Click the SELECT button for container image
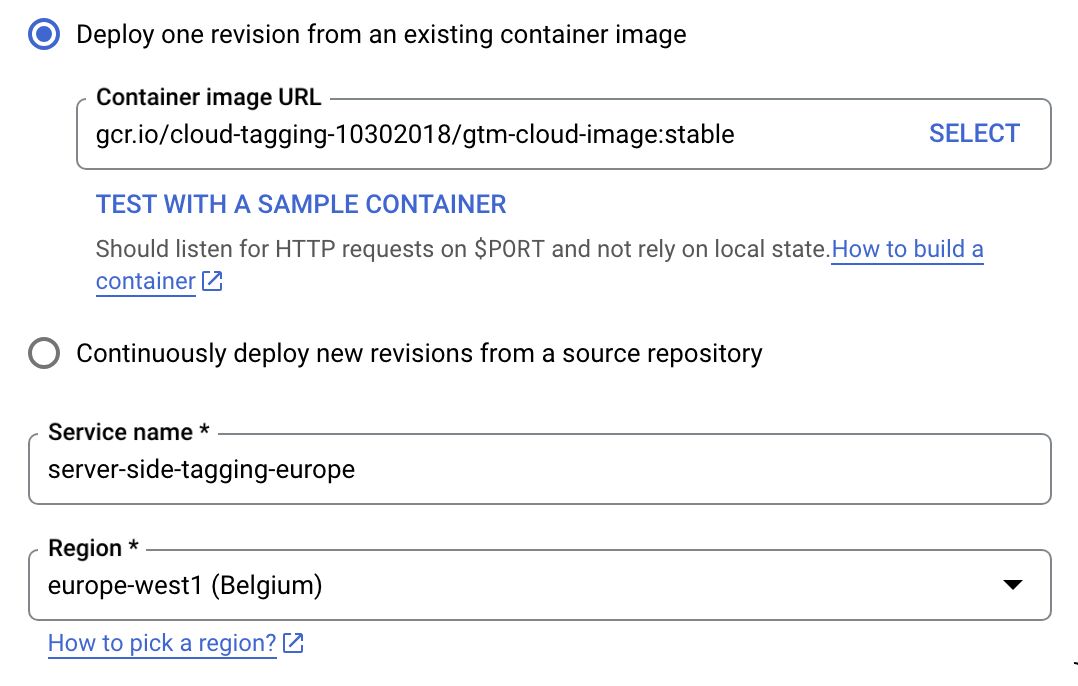Viewport: 1078px width, 686px height. [974, 133]
